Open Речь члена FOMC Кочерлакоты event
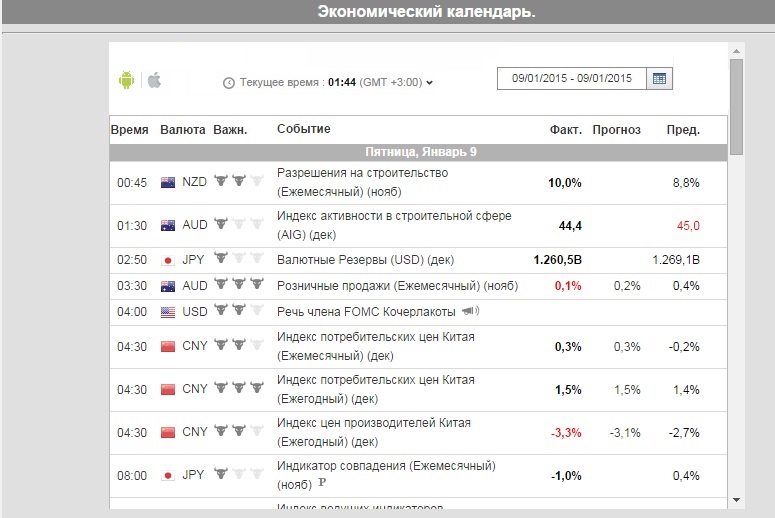The width and height of the screenshot is (775, 518). [x=366, y=312]
